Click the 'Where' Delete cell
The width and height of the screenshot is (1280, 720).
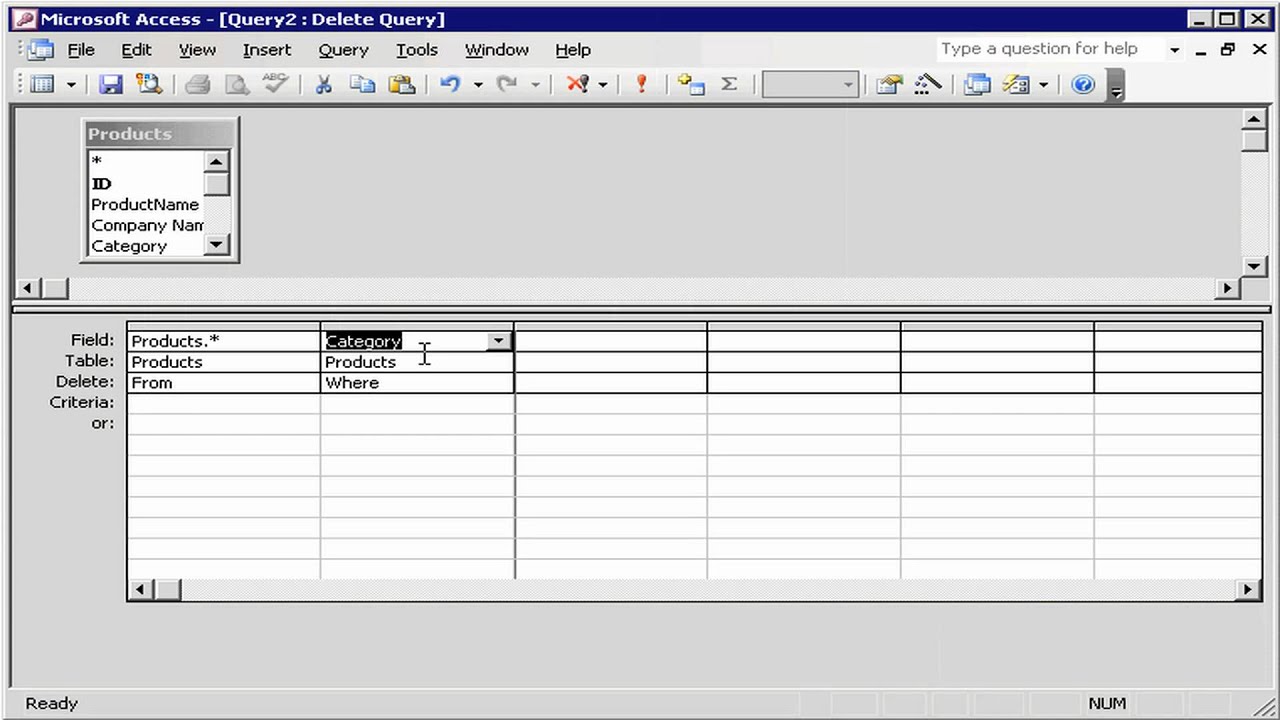(x=417, y=383)
